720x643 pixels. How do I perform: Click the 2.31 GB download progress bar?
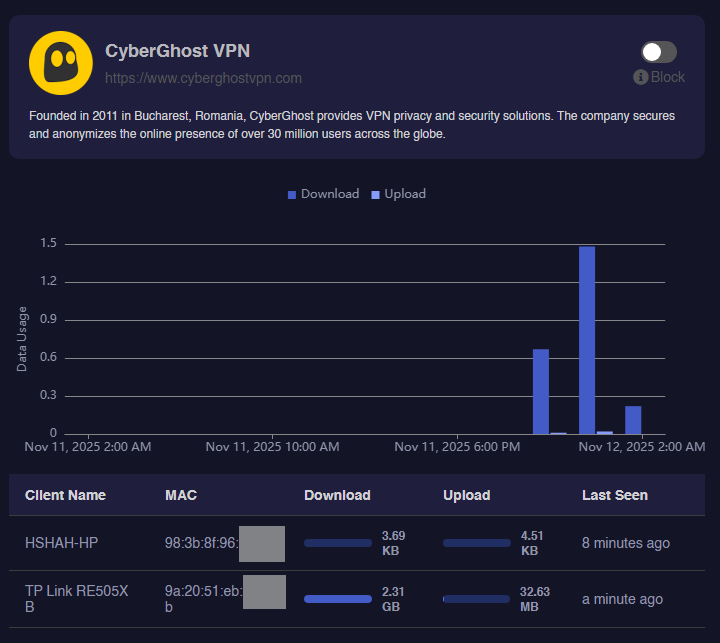point(338,599)
